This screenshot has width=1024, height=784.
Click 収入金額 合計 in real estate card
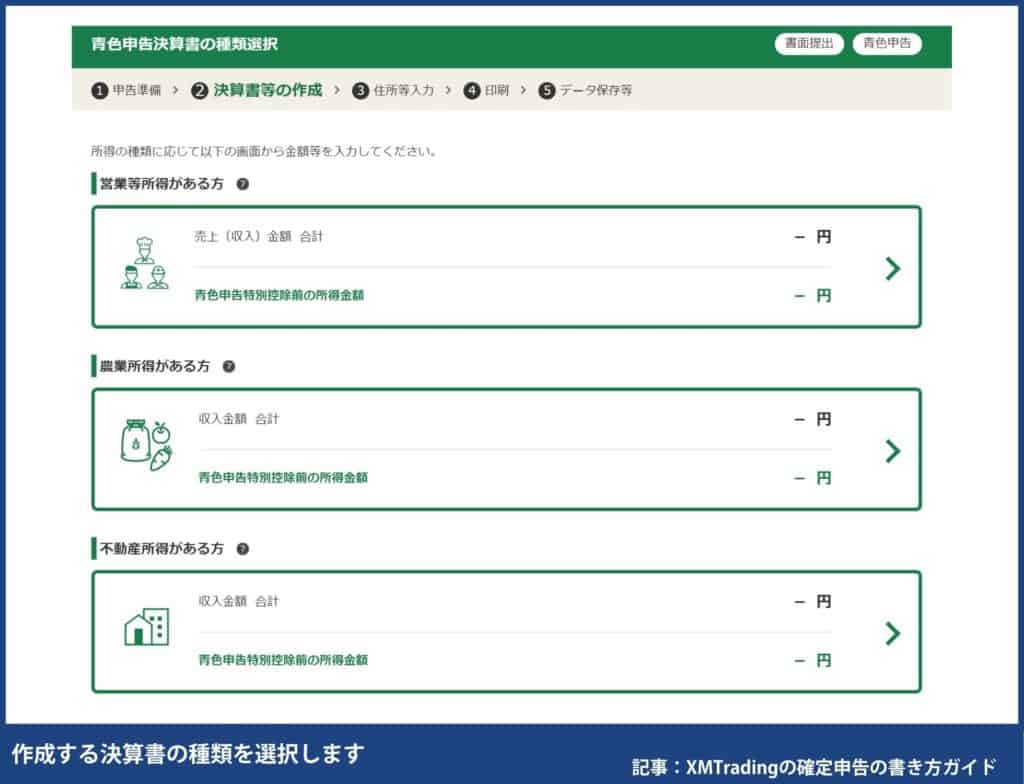(239, 601)
